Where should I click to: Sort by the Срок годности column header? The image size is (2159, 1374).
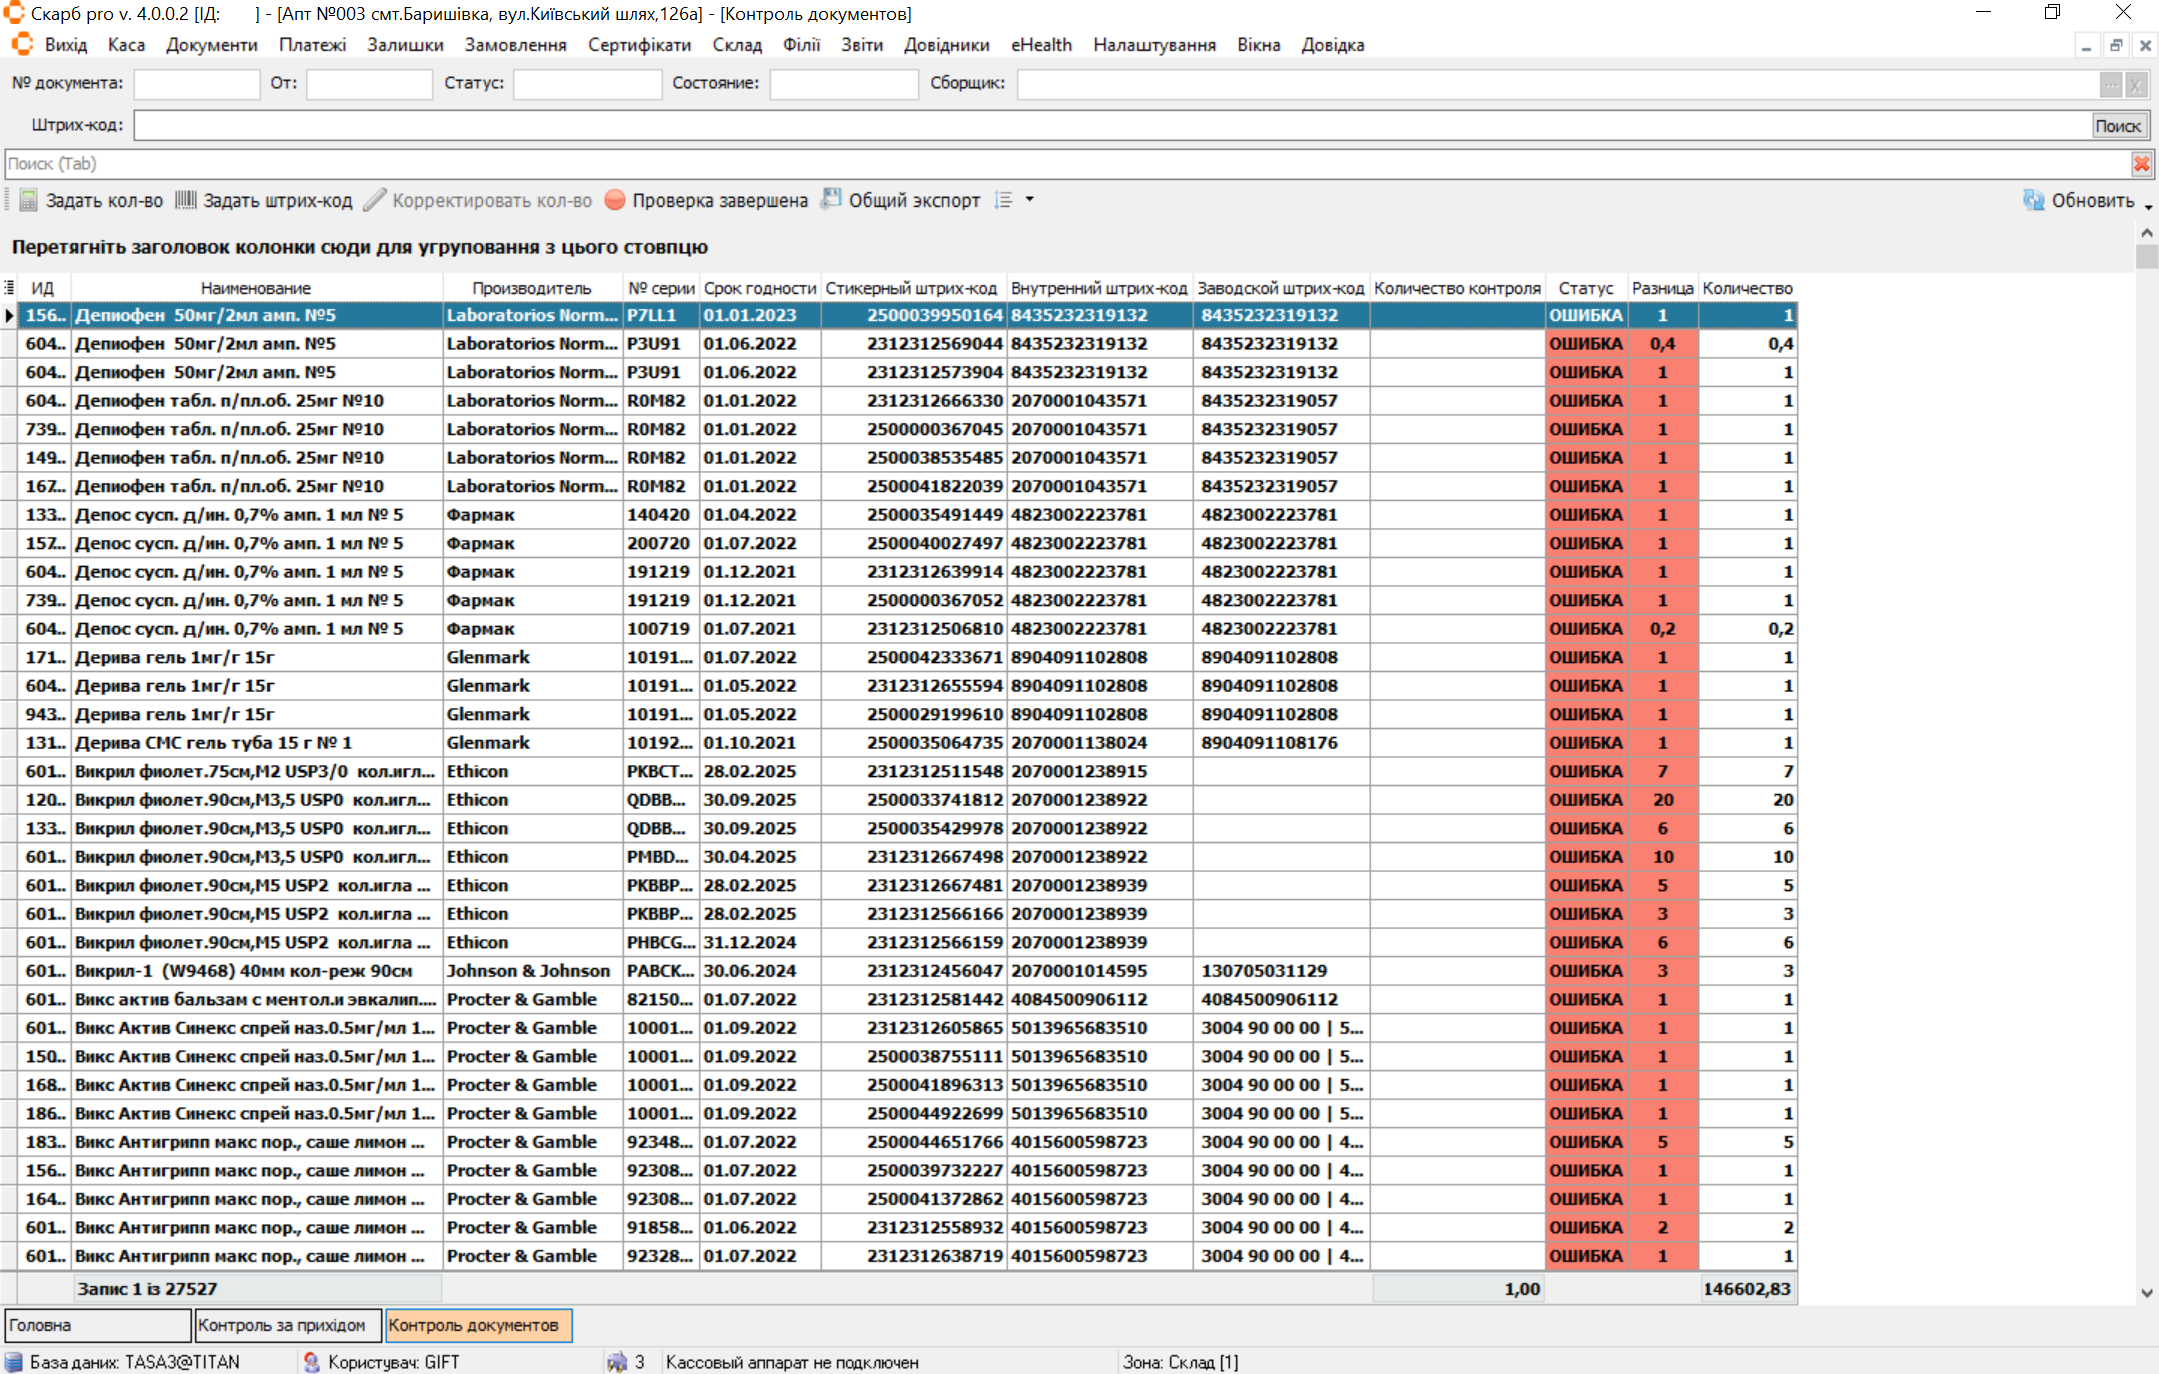(x=759, y=288)
